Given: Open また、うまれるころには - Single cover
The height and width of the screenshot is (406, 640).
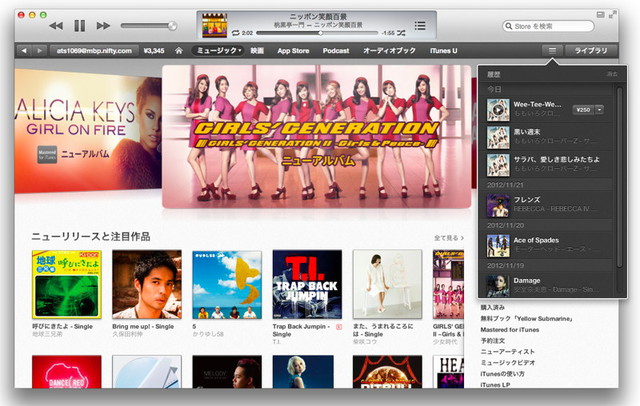Looking at the screenshot, I should click(387, 284).
